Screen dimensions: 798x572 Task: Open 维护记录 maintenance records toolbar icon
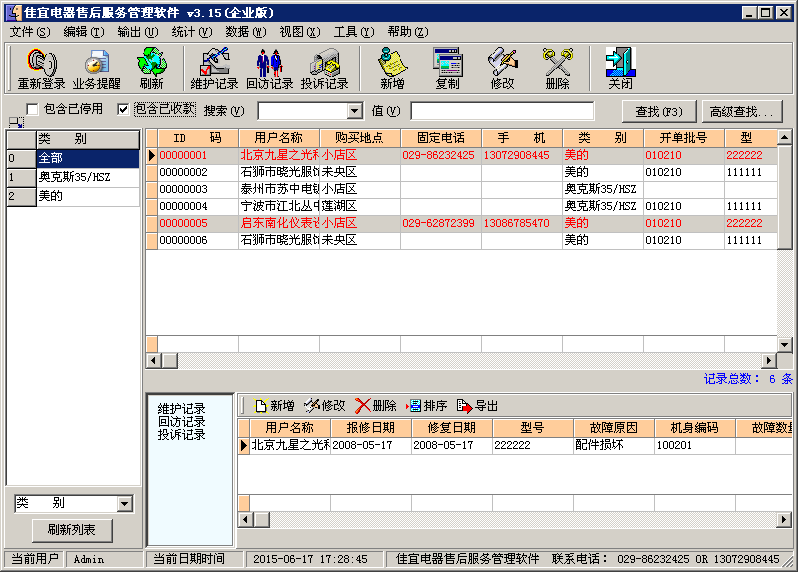point(214,69)
